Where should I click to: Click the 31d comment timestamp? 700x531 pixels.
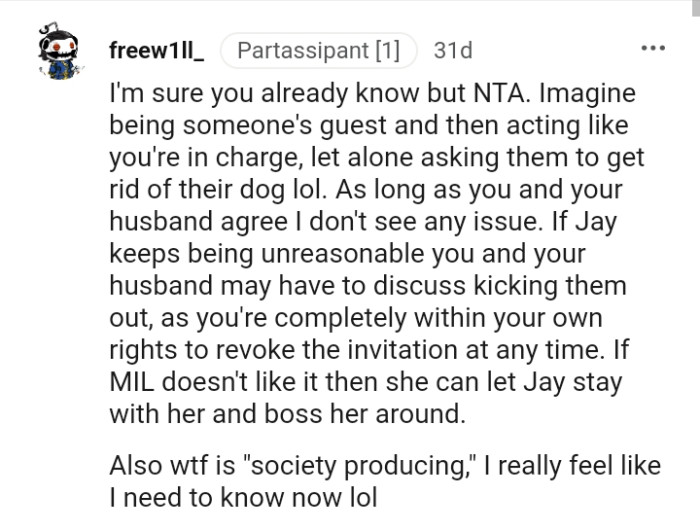453,50
